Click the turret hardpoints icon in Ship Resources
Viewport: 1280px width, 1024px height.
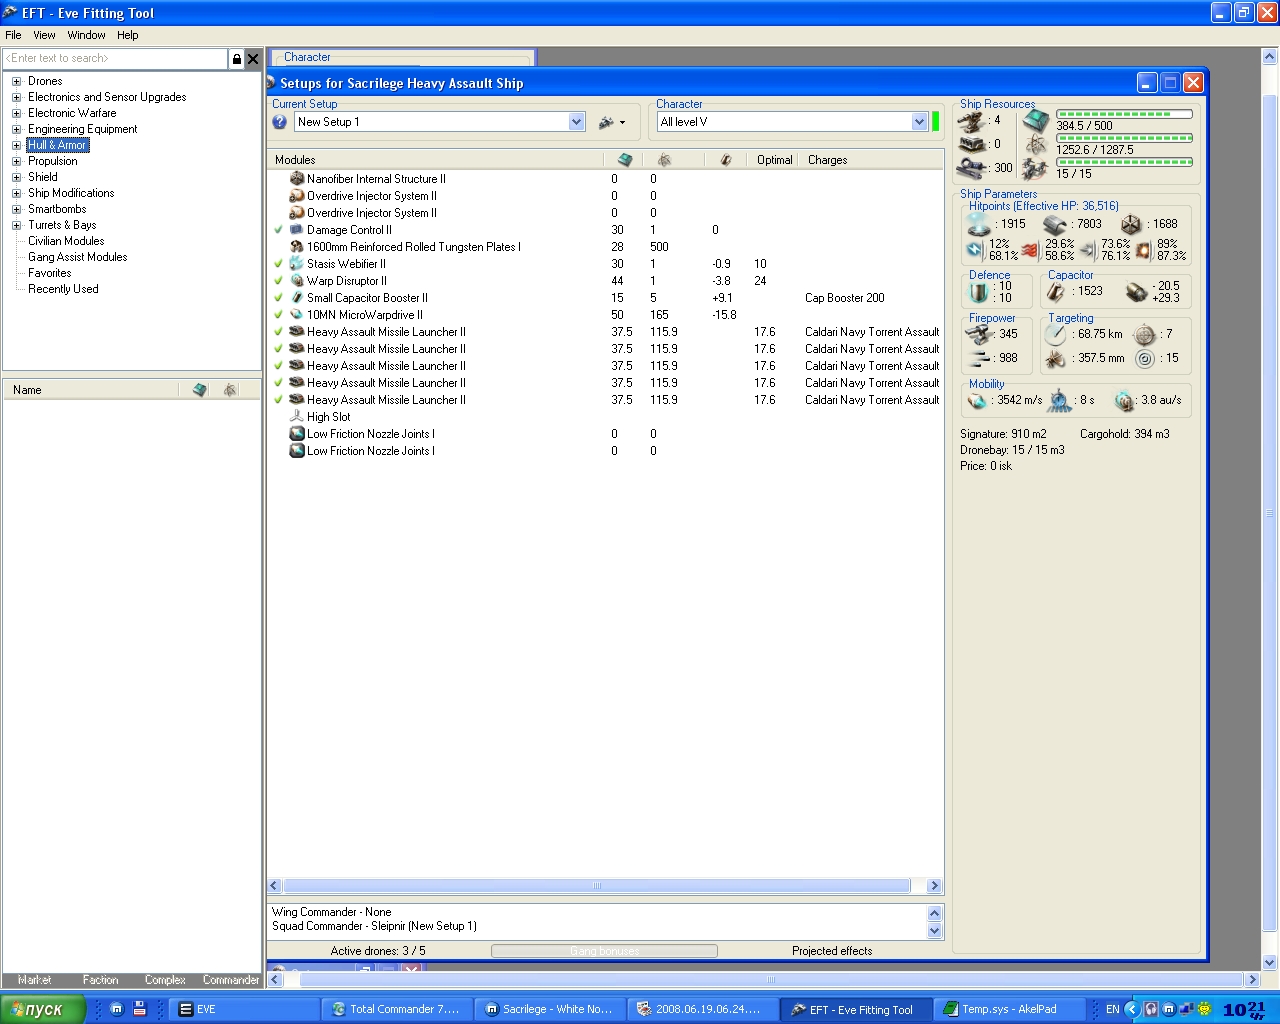pos(973,121)
